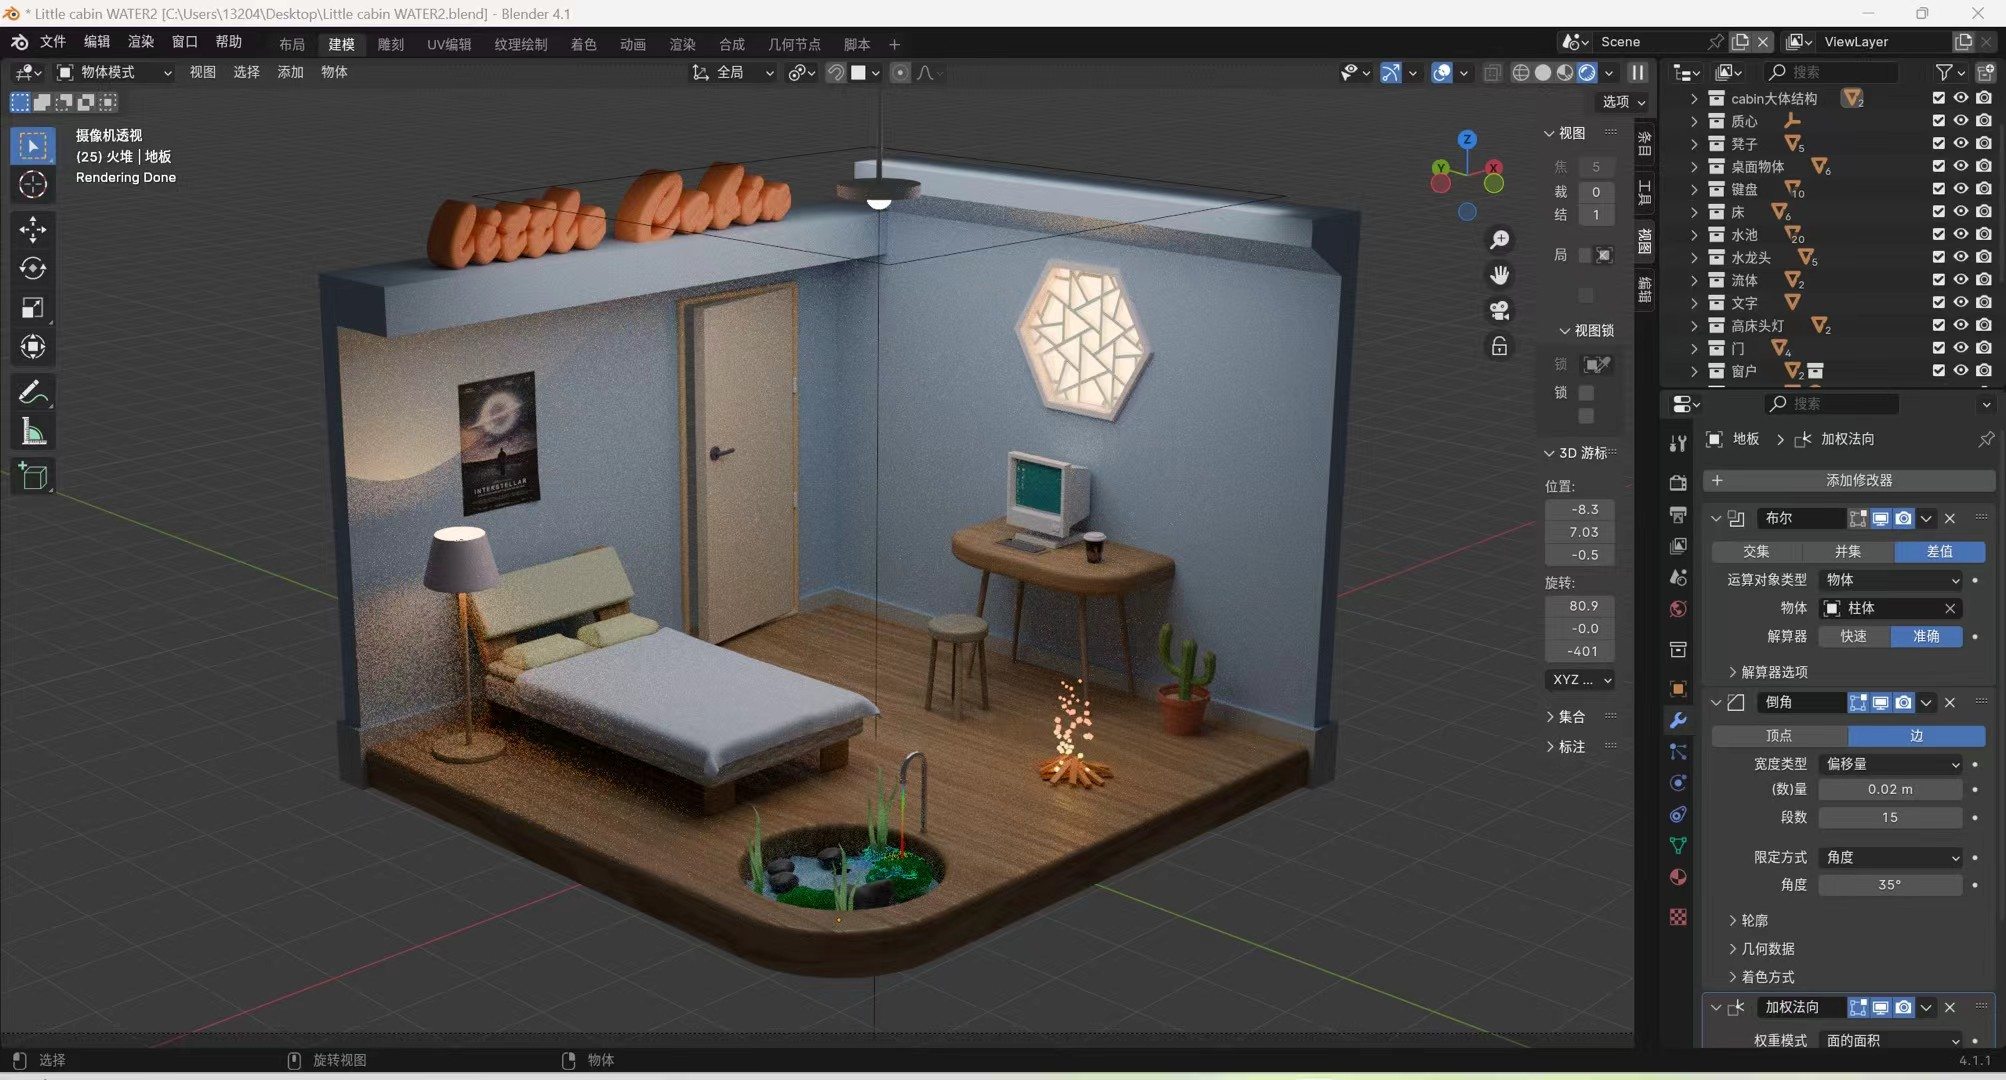Select the 3D Cursor tool
This screenshot has width=2006, height=1080.
point(33,185)
